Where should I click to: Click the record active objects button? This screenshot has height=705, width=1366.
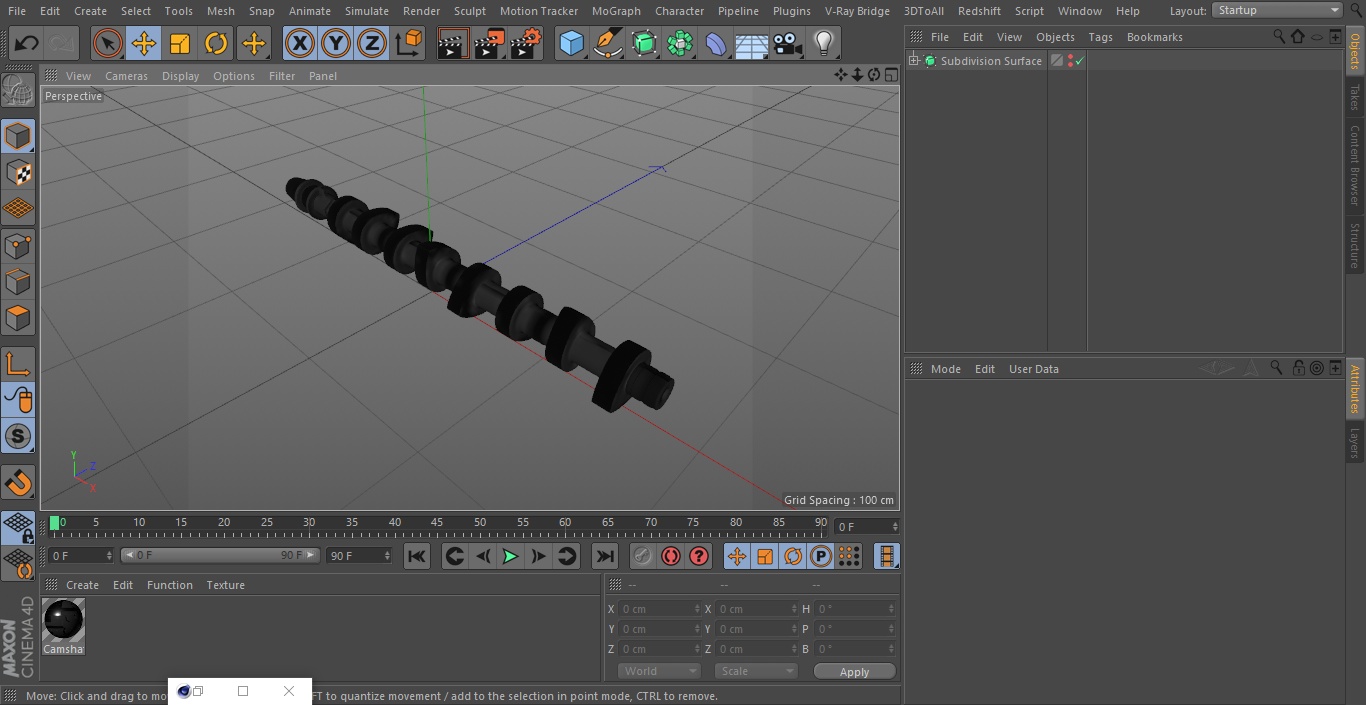[643, 556]
